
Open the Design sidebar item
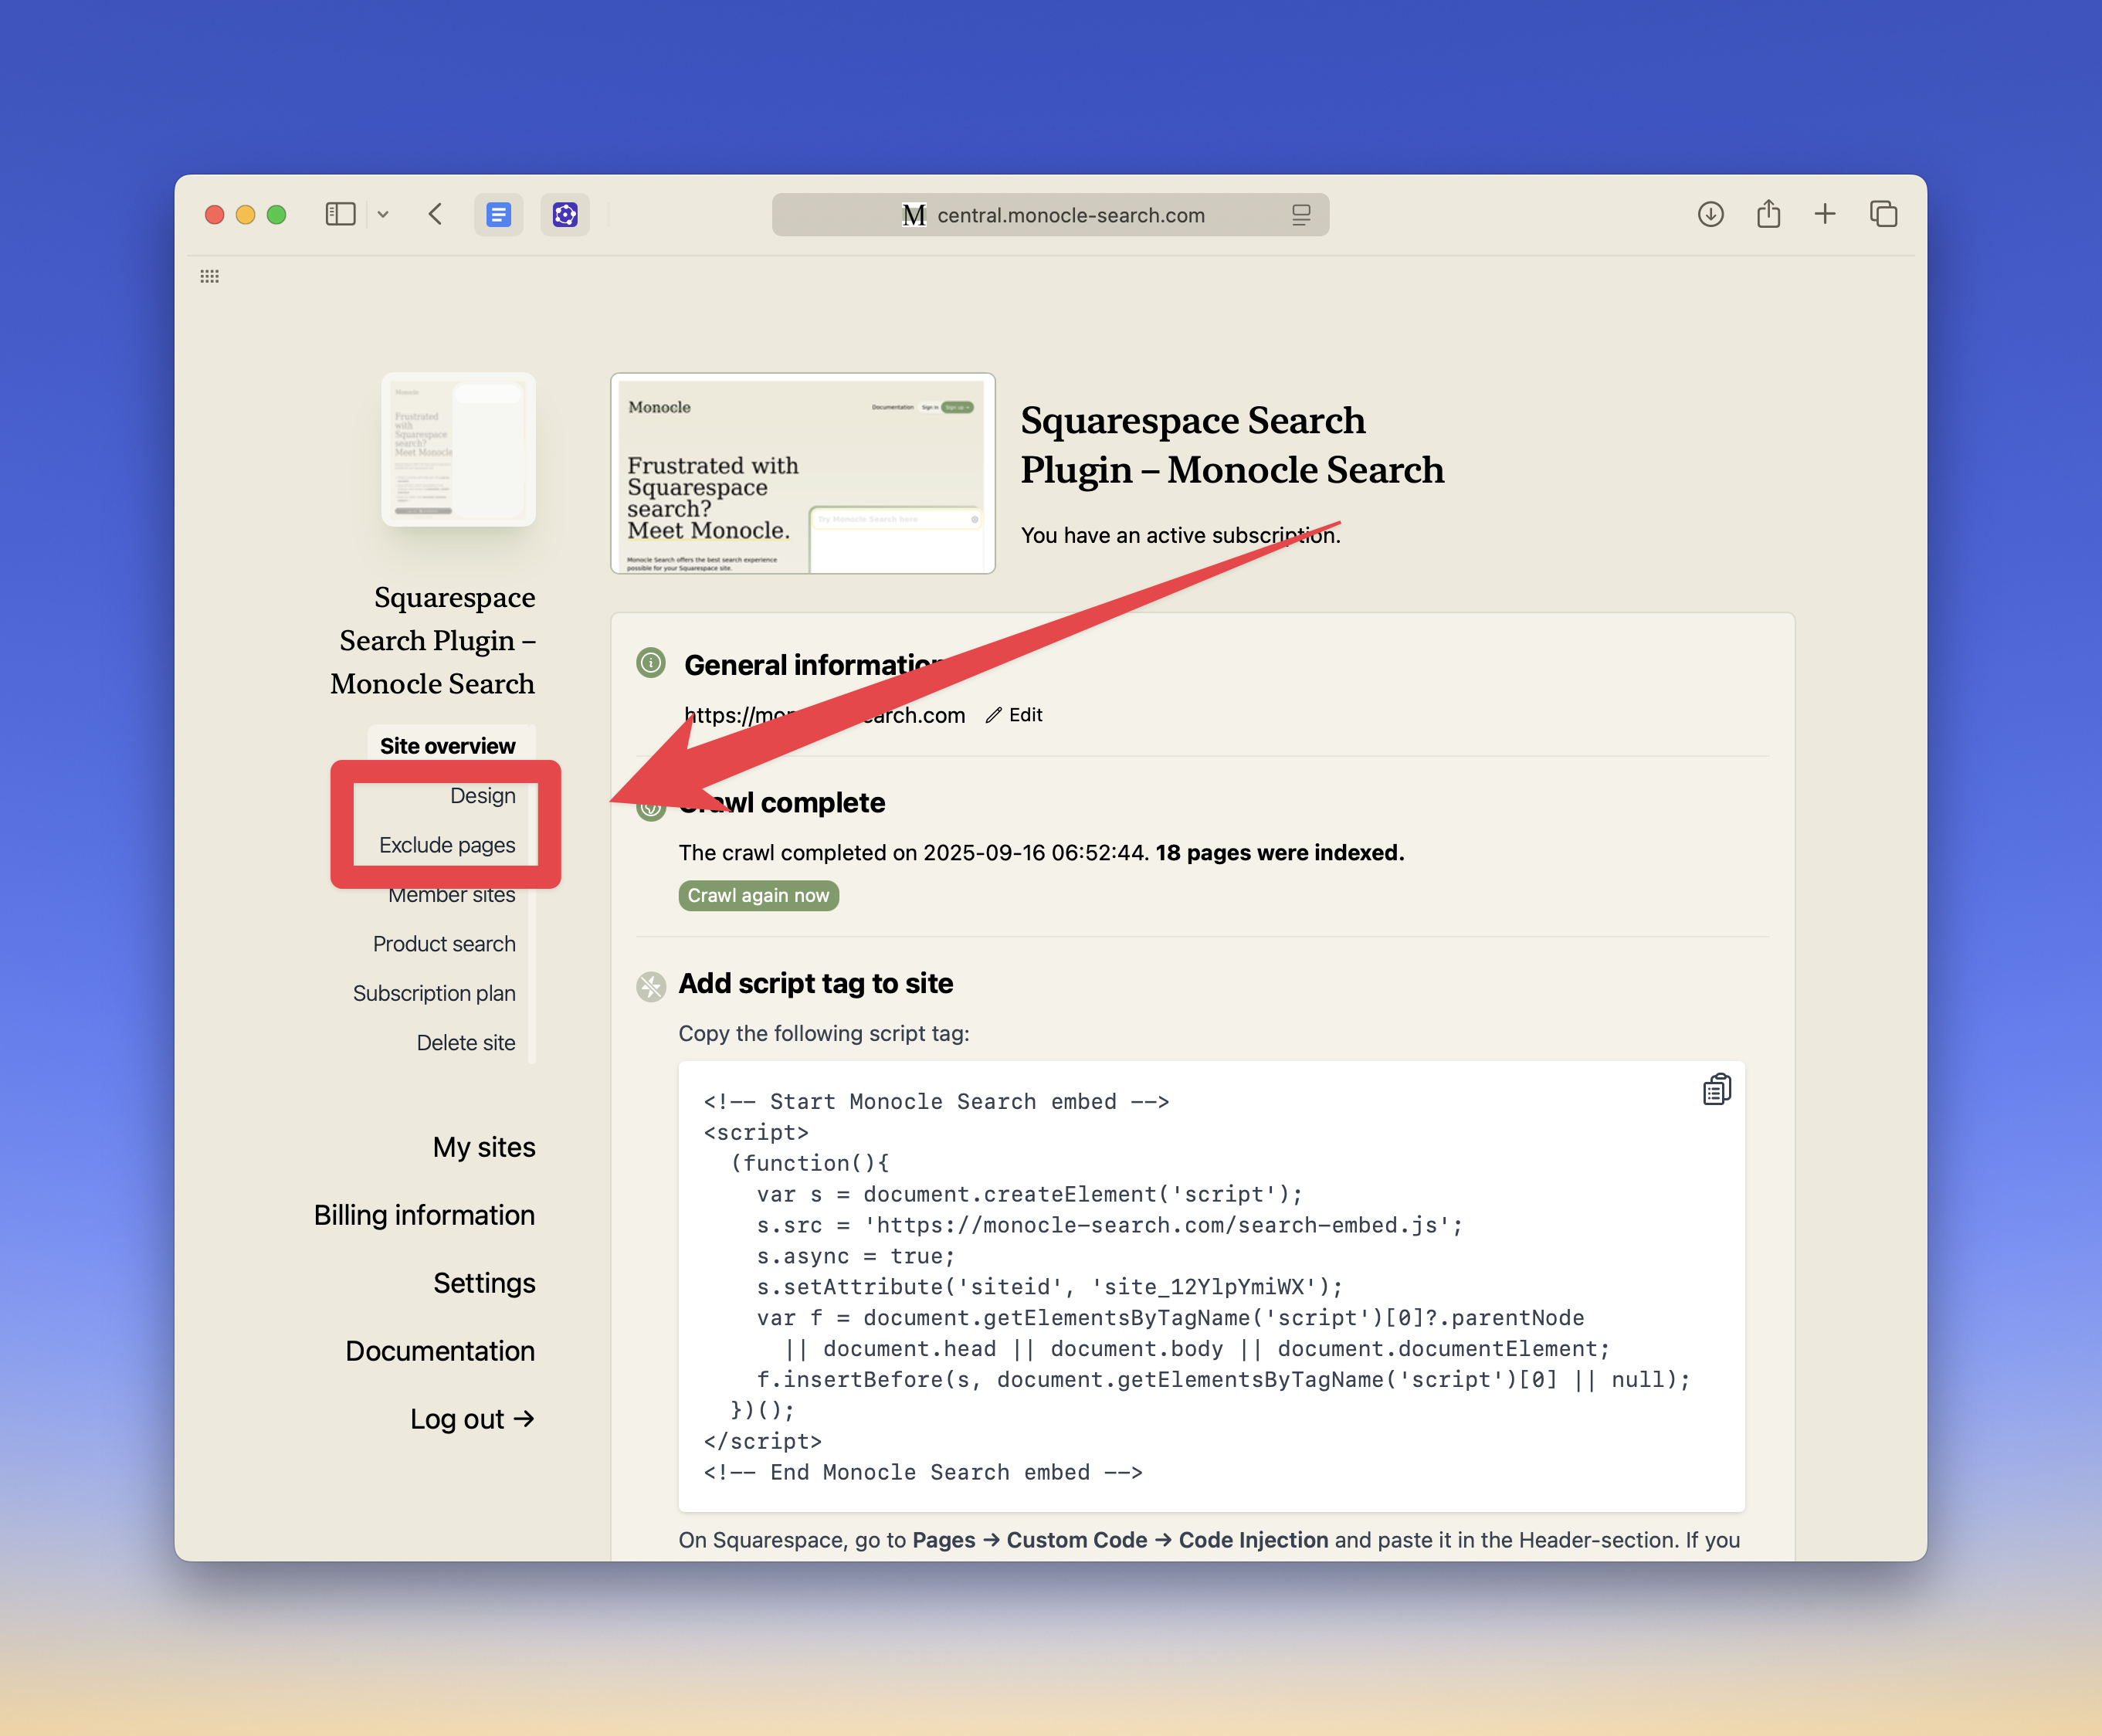482,796
